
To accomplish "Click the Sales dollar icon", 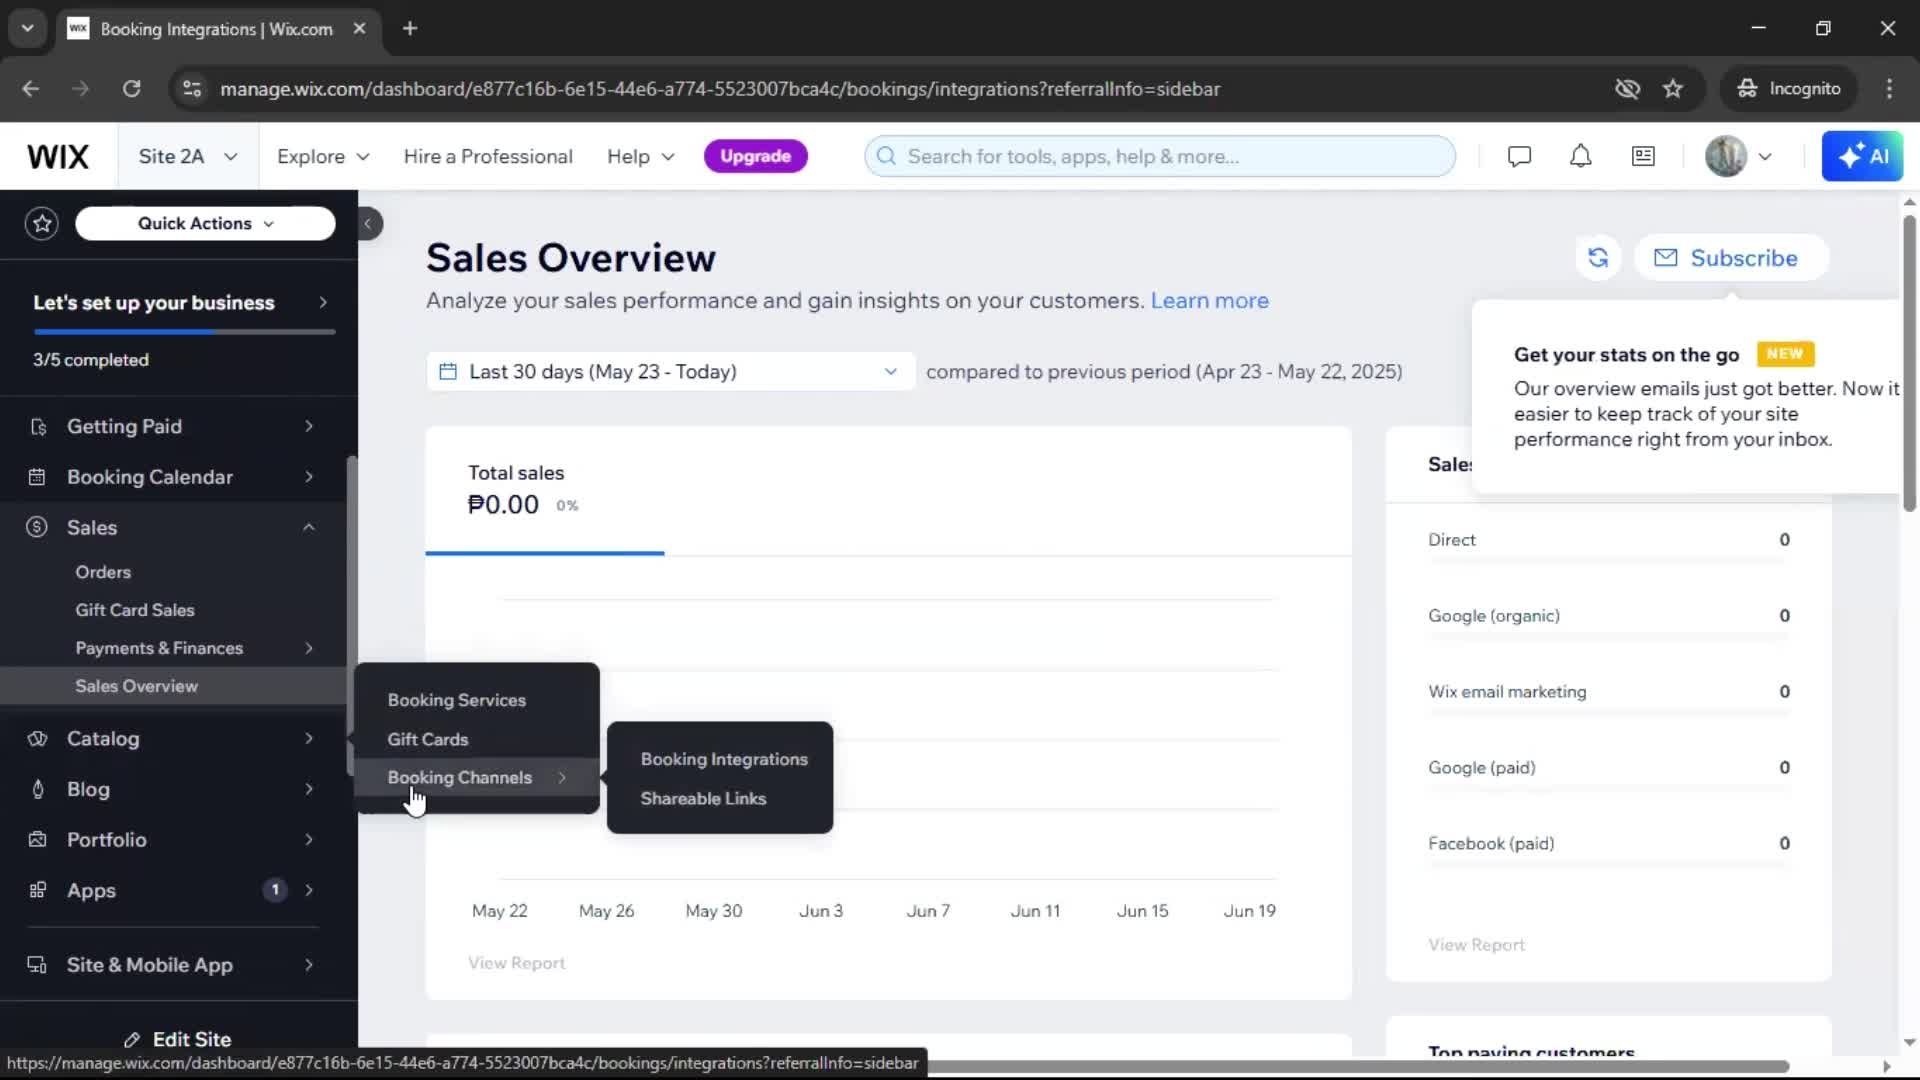I will click(x=37, y=527).
